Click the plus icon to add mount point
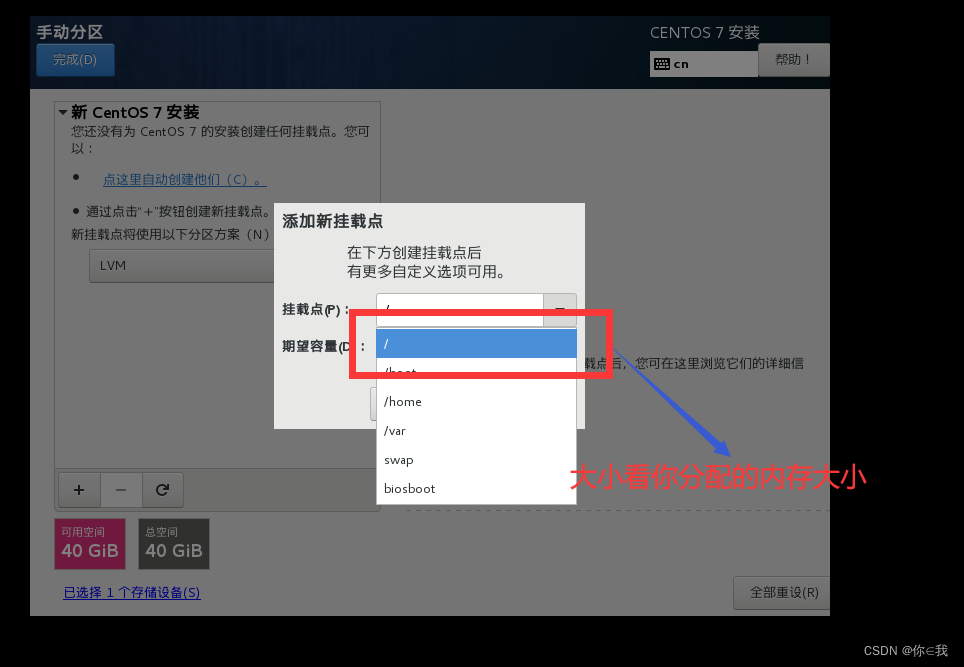The width and height of the screenshot is (964, 667). point(79,490)
